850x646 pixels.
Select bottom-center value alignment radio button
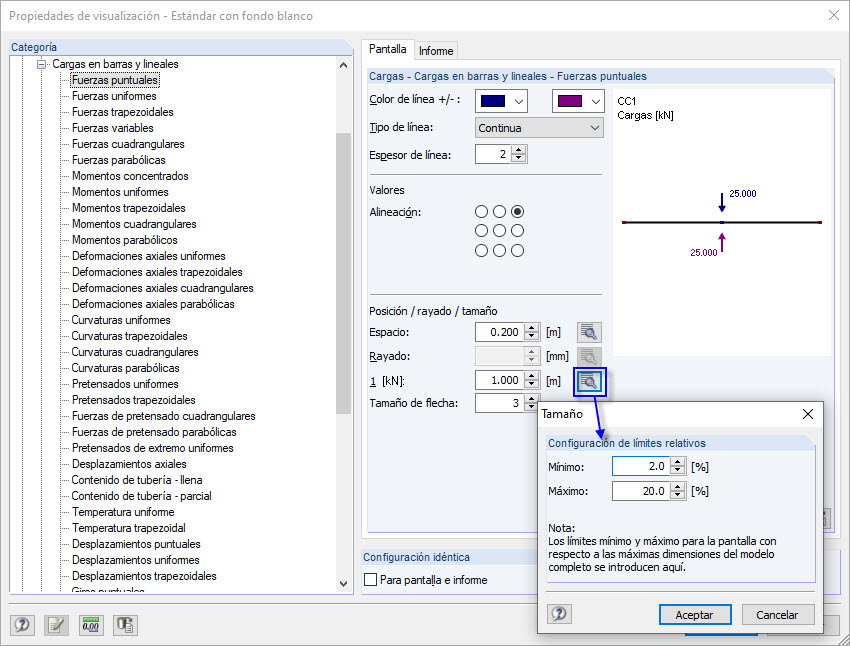click(x=499, y=250)
